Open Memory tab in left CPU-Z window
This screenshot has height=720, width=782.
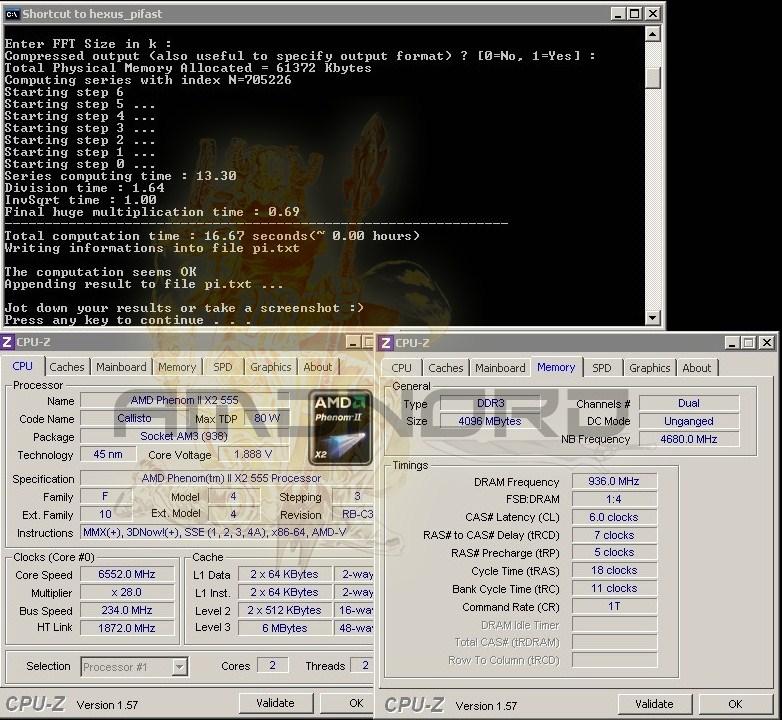click(177, 367)
